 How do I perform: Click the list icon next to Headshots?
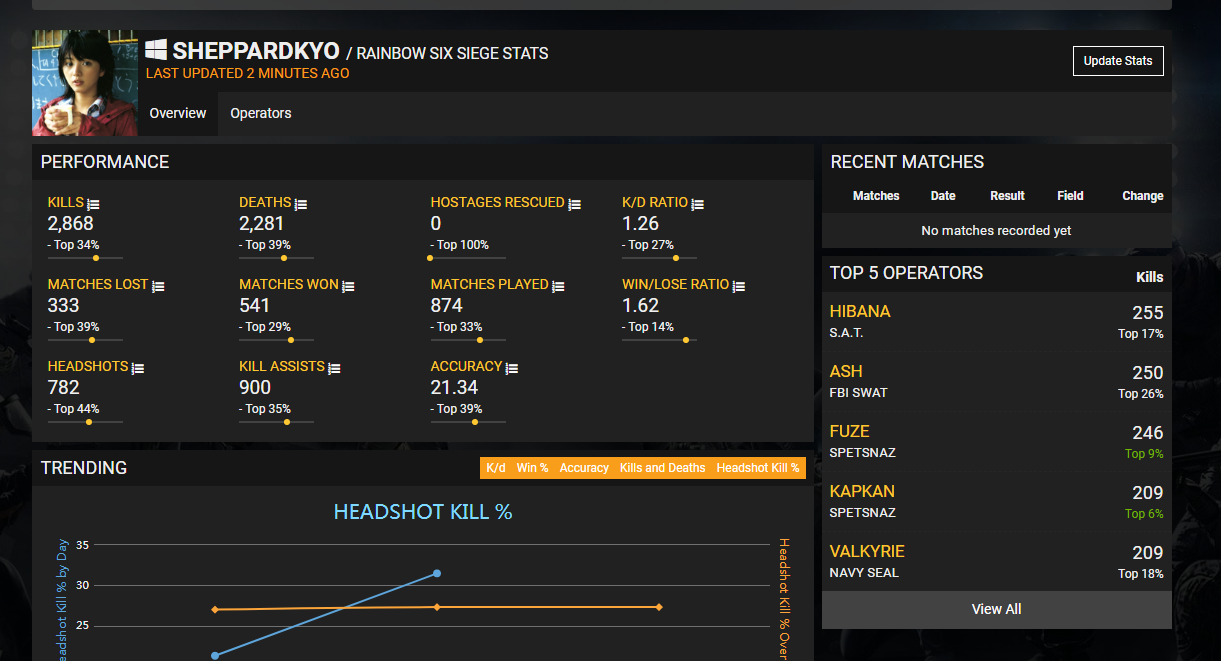[138, 368]
